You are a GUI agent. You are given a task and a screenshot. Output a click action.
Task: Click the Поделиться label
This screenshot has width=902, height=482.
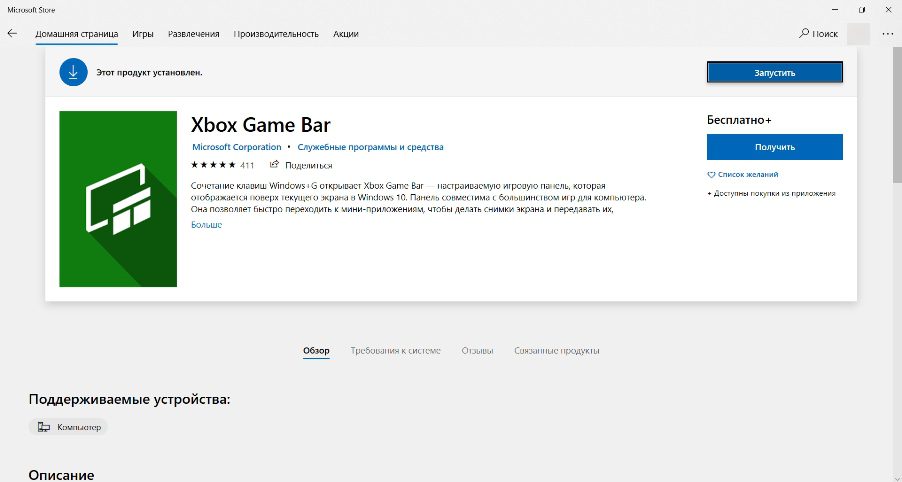(308, 165)
